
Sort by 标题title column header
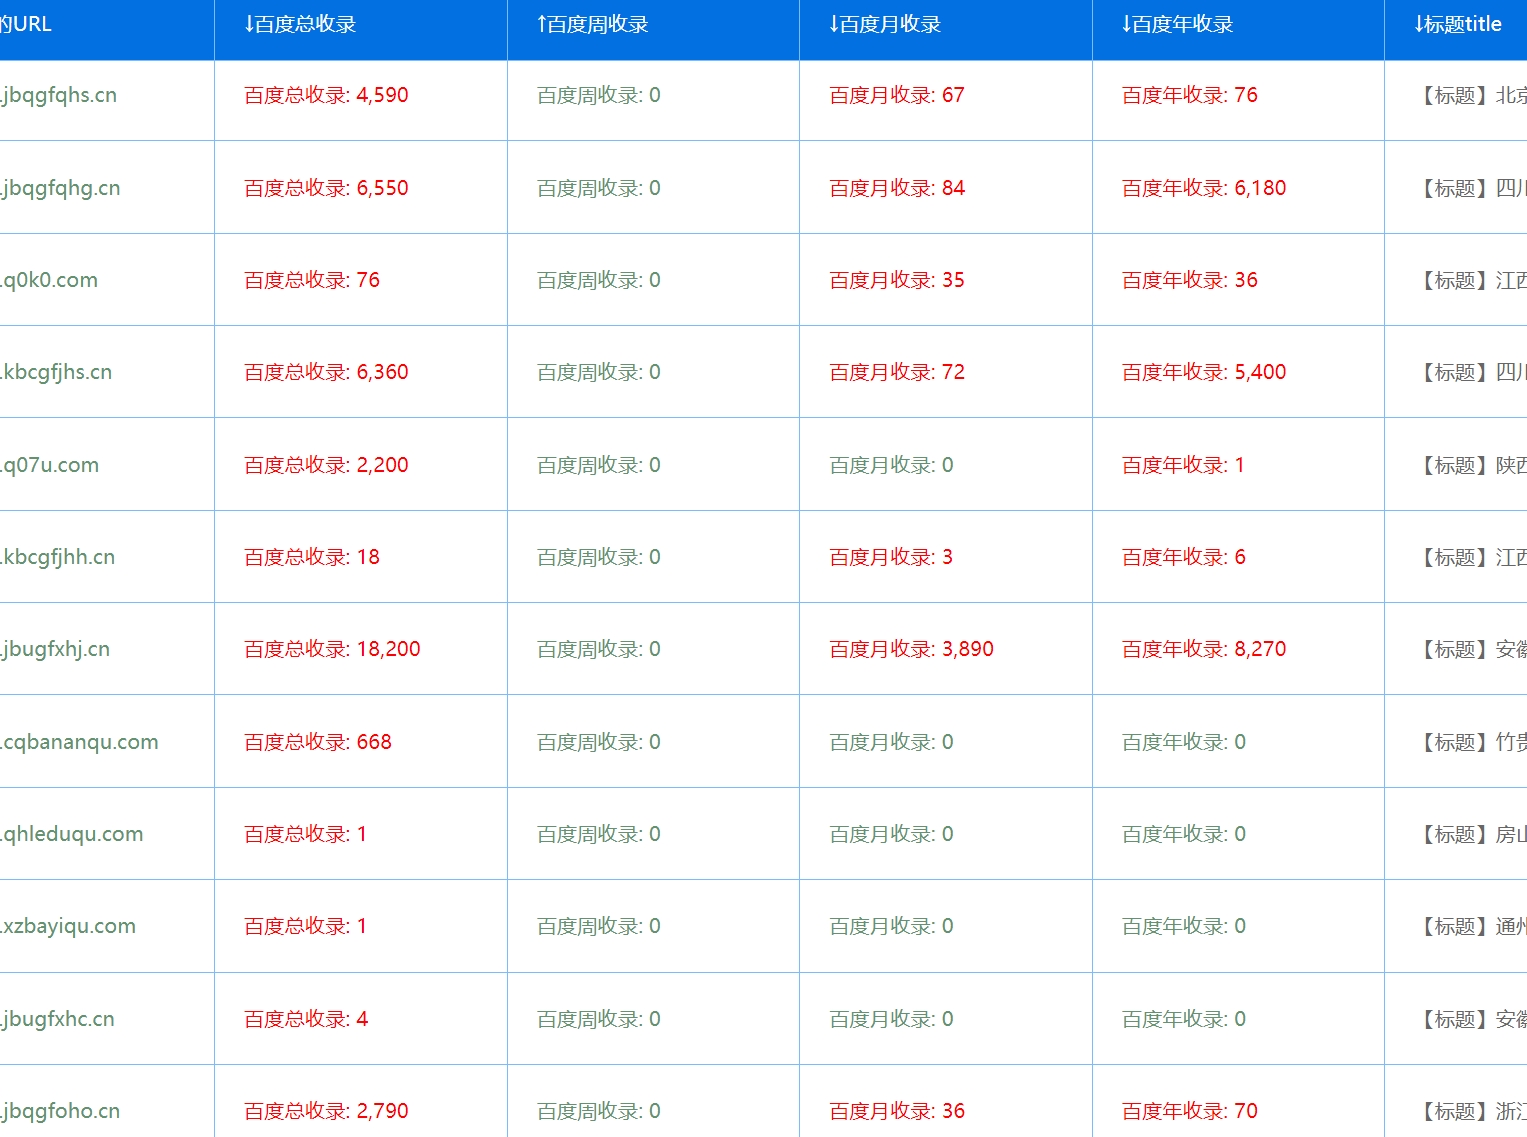(1458, 25)
